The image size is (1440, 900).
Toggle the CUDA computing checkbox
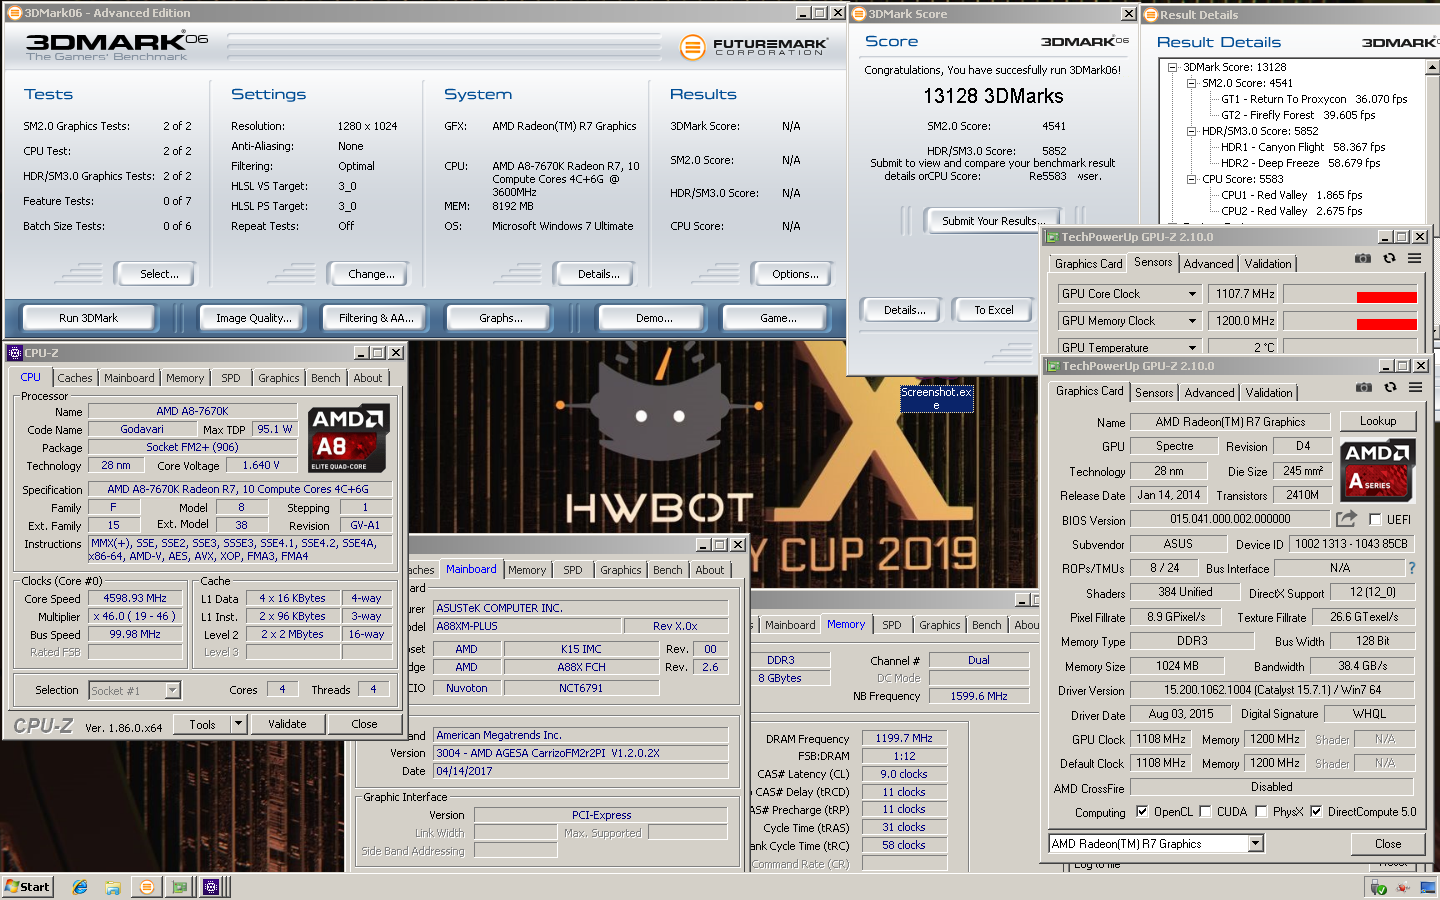tap(1205, 811)
